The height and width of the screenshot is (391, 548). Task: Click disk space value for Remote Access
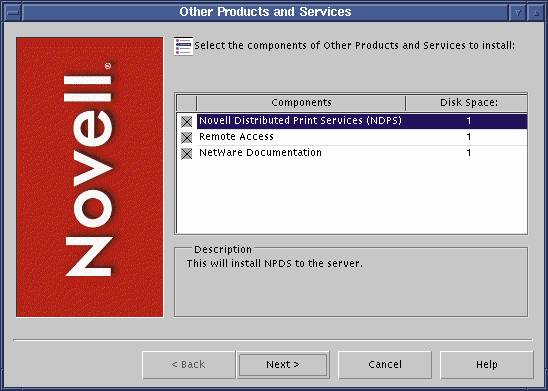pos(469,137)
